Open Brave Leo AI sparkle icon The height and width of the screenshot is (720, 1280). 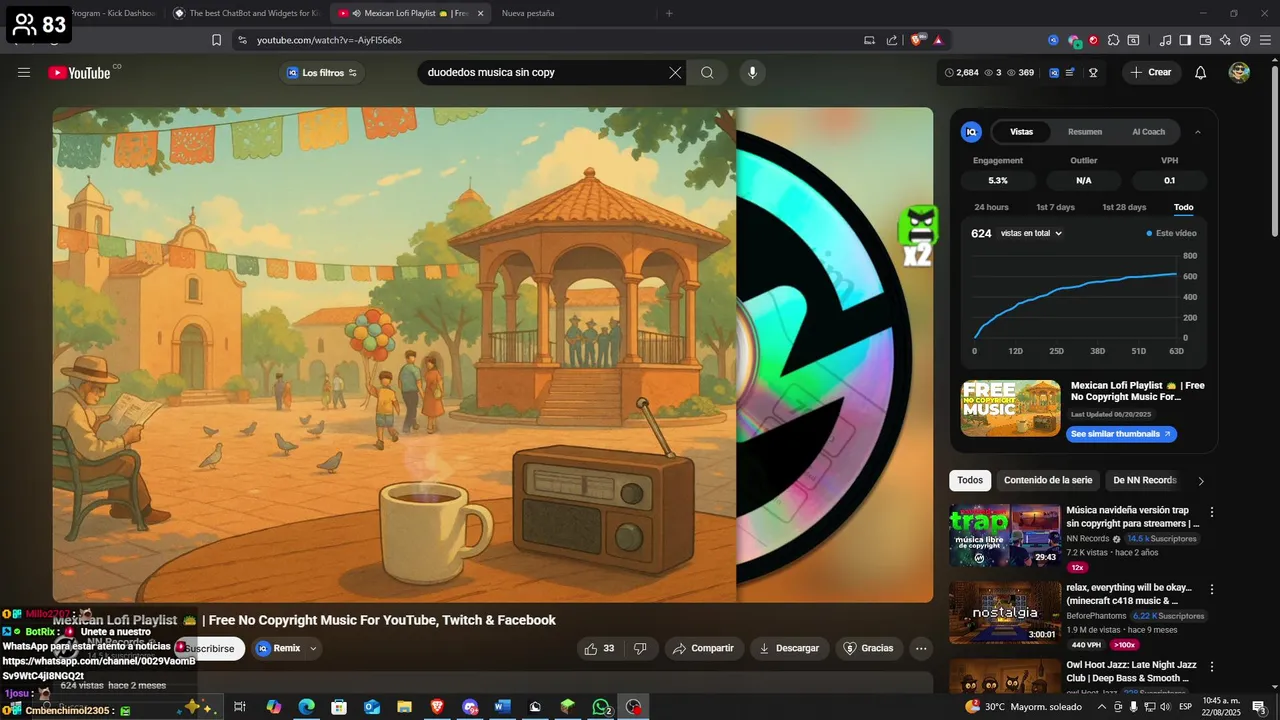pyautogui.click(x=1225, y=40)
